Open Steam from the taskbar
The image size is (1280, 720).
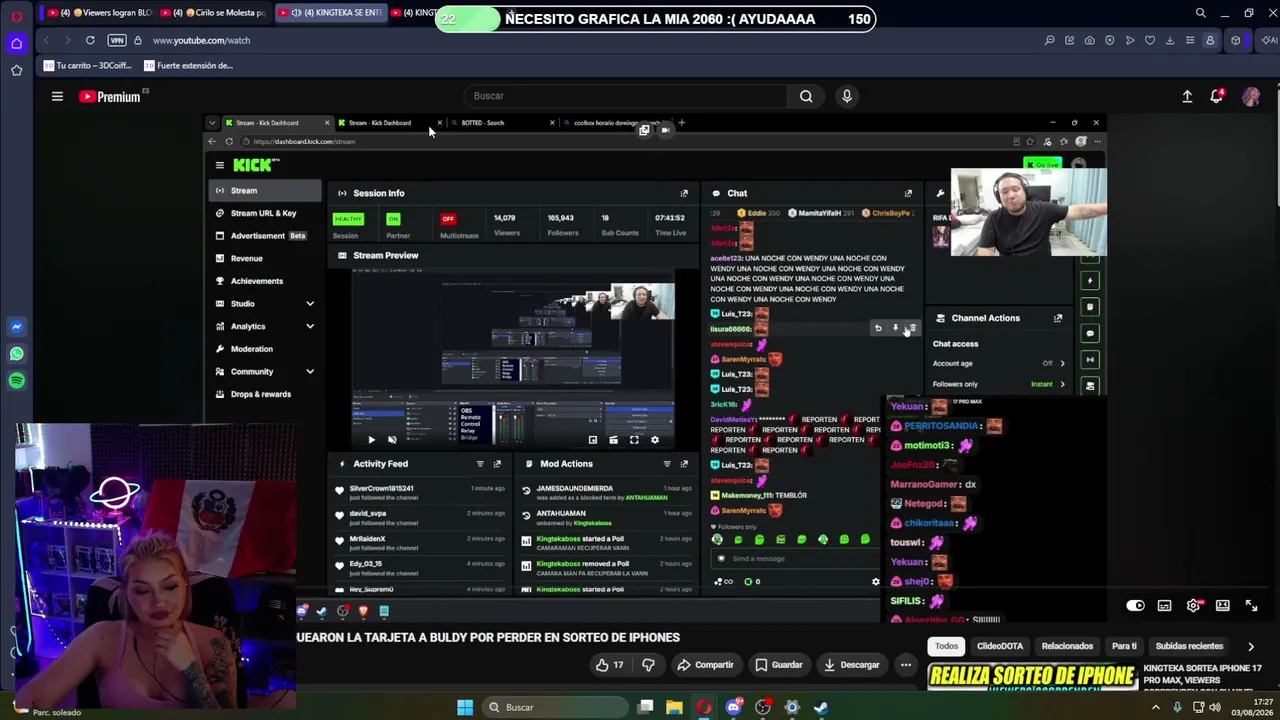[821, 707]
